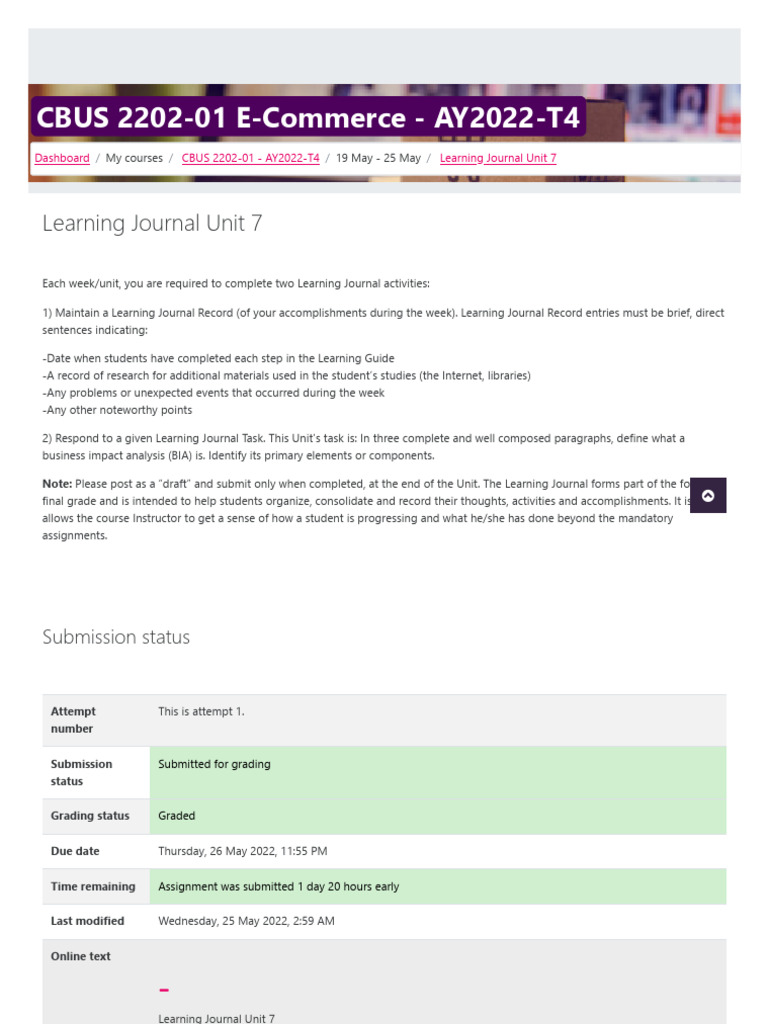
Task: Select the My courses breadcrumb item
Action: [x=134, y=158]
